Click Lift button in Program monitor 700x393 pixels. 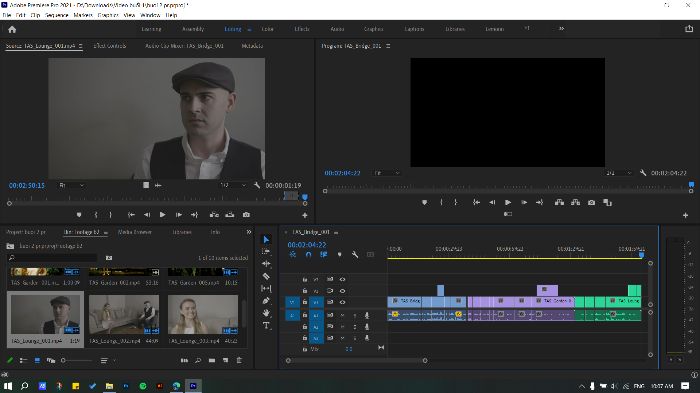(x=559, y=202)
